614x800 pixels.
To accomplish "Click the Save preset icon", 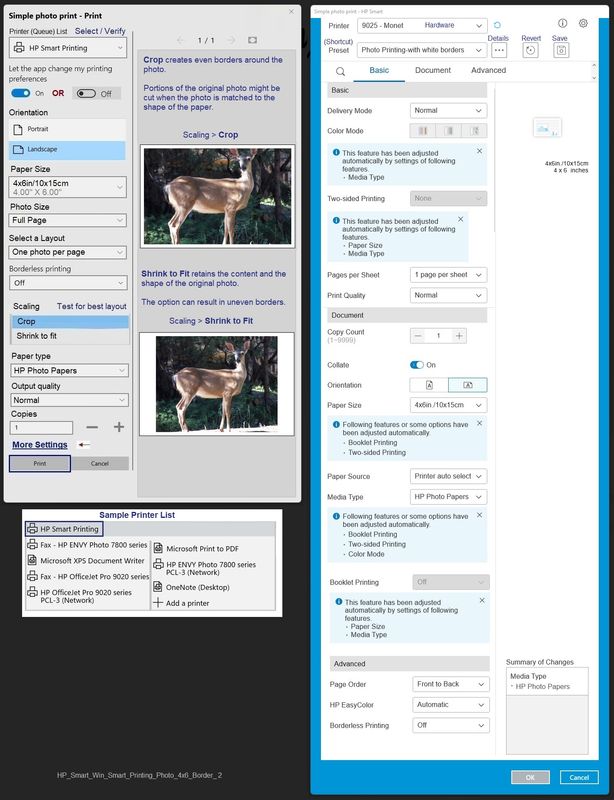I will coord(561,50).
